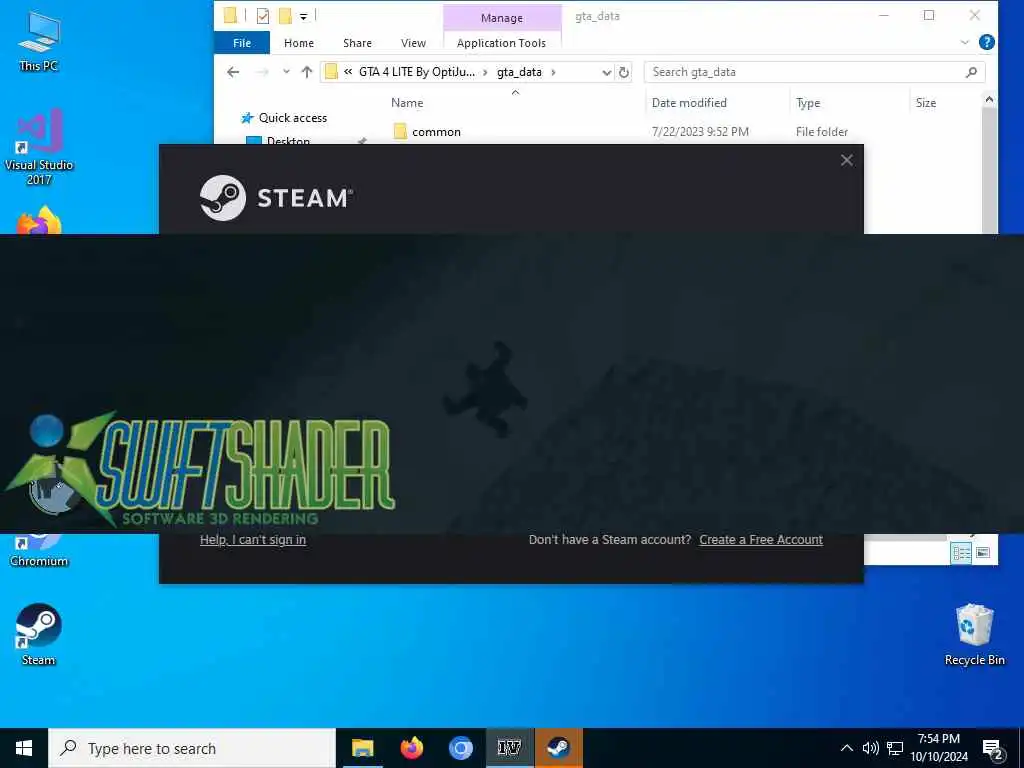Image resolution: width=1024 pixels, height=768 pixels.
Task: Open the Application Tools ribbon tab
Action: [x=501, y=42]
